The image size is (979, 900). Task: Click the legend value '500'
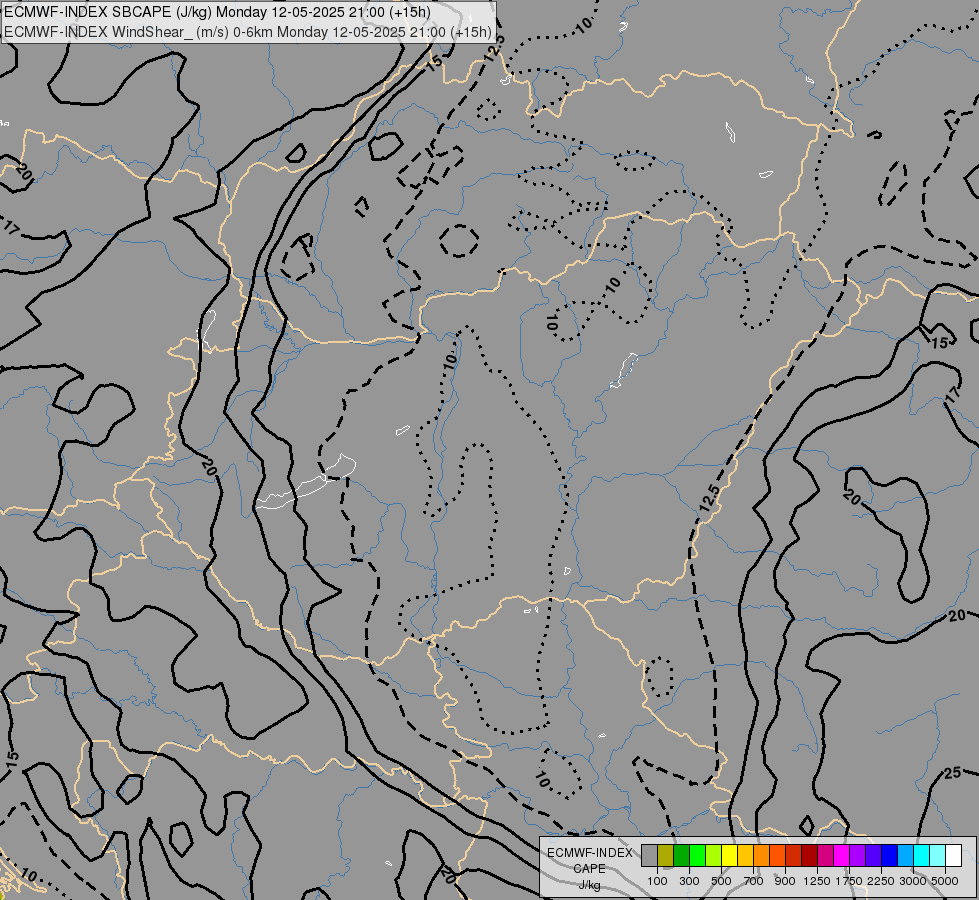coord(721,881)
